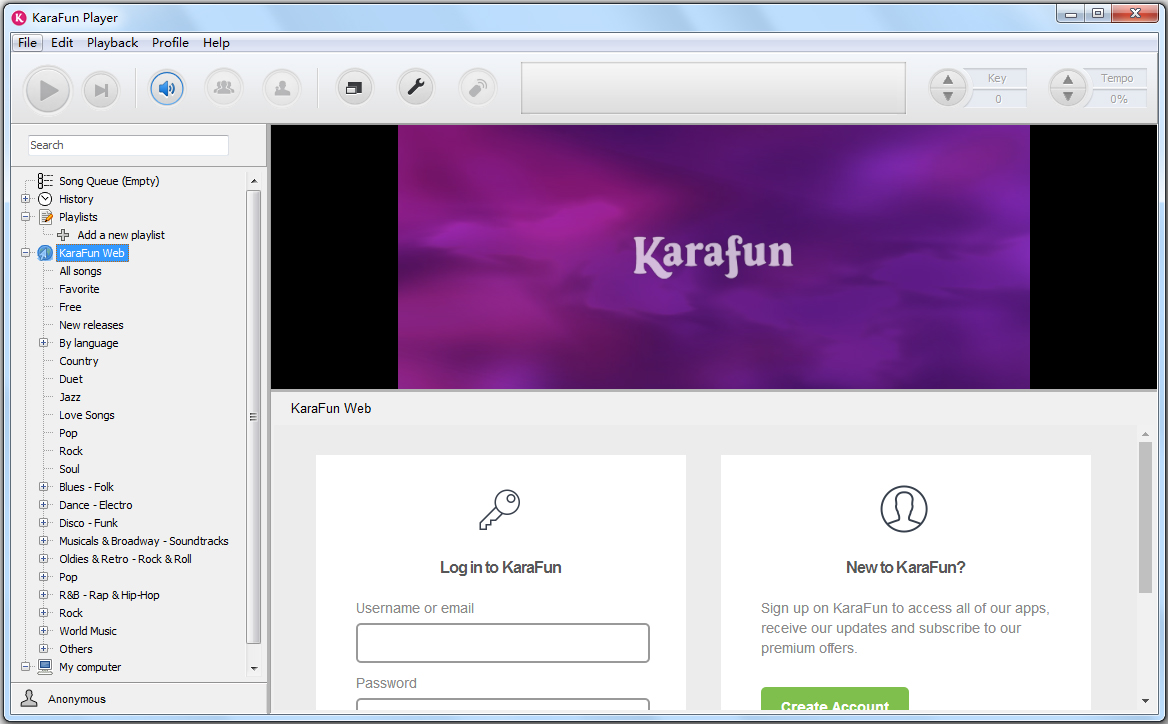Click the web panel vertical scrollbar thumb
Image resolution: width=1168 pixels, height=724 pixels.
[1145, 518]
